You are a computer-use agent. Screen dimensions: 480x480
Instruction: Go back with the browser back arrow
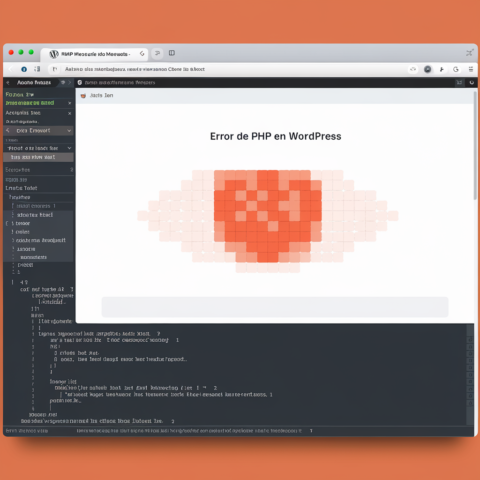point(11,69)
